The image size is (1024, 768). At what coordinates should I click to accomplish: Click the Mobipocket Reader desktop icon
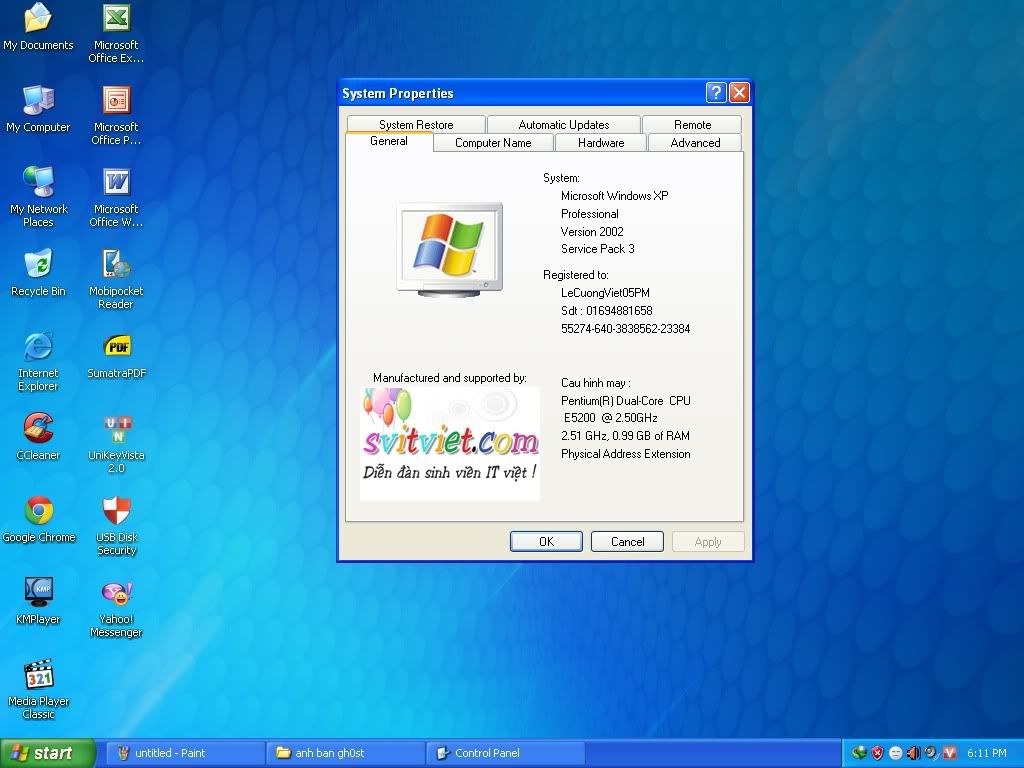(116, 280)
